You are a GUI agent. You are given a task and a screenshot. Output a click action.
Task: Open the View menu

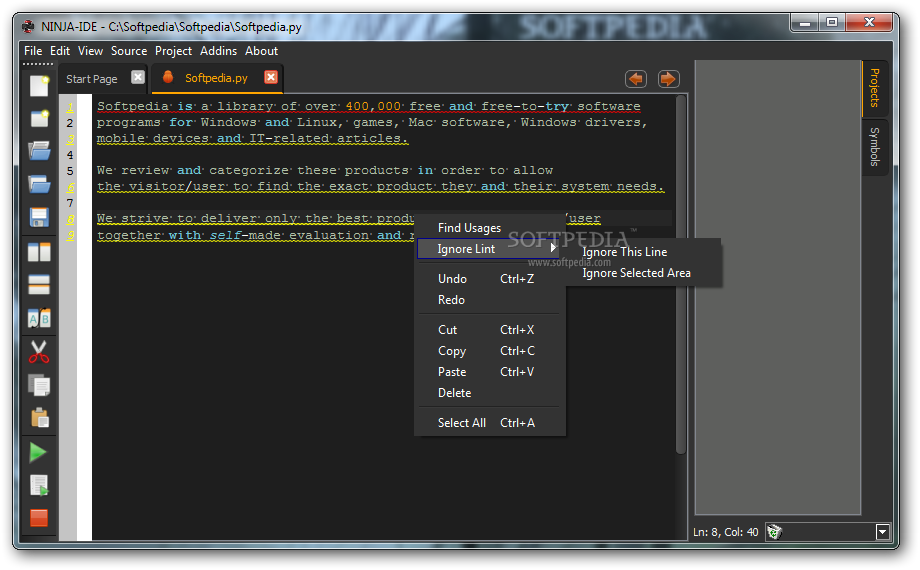point(90,51)
